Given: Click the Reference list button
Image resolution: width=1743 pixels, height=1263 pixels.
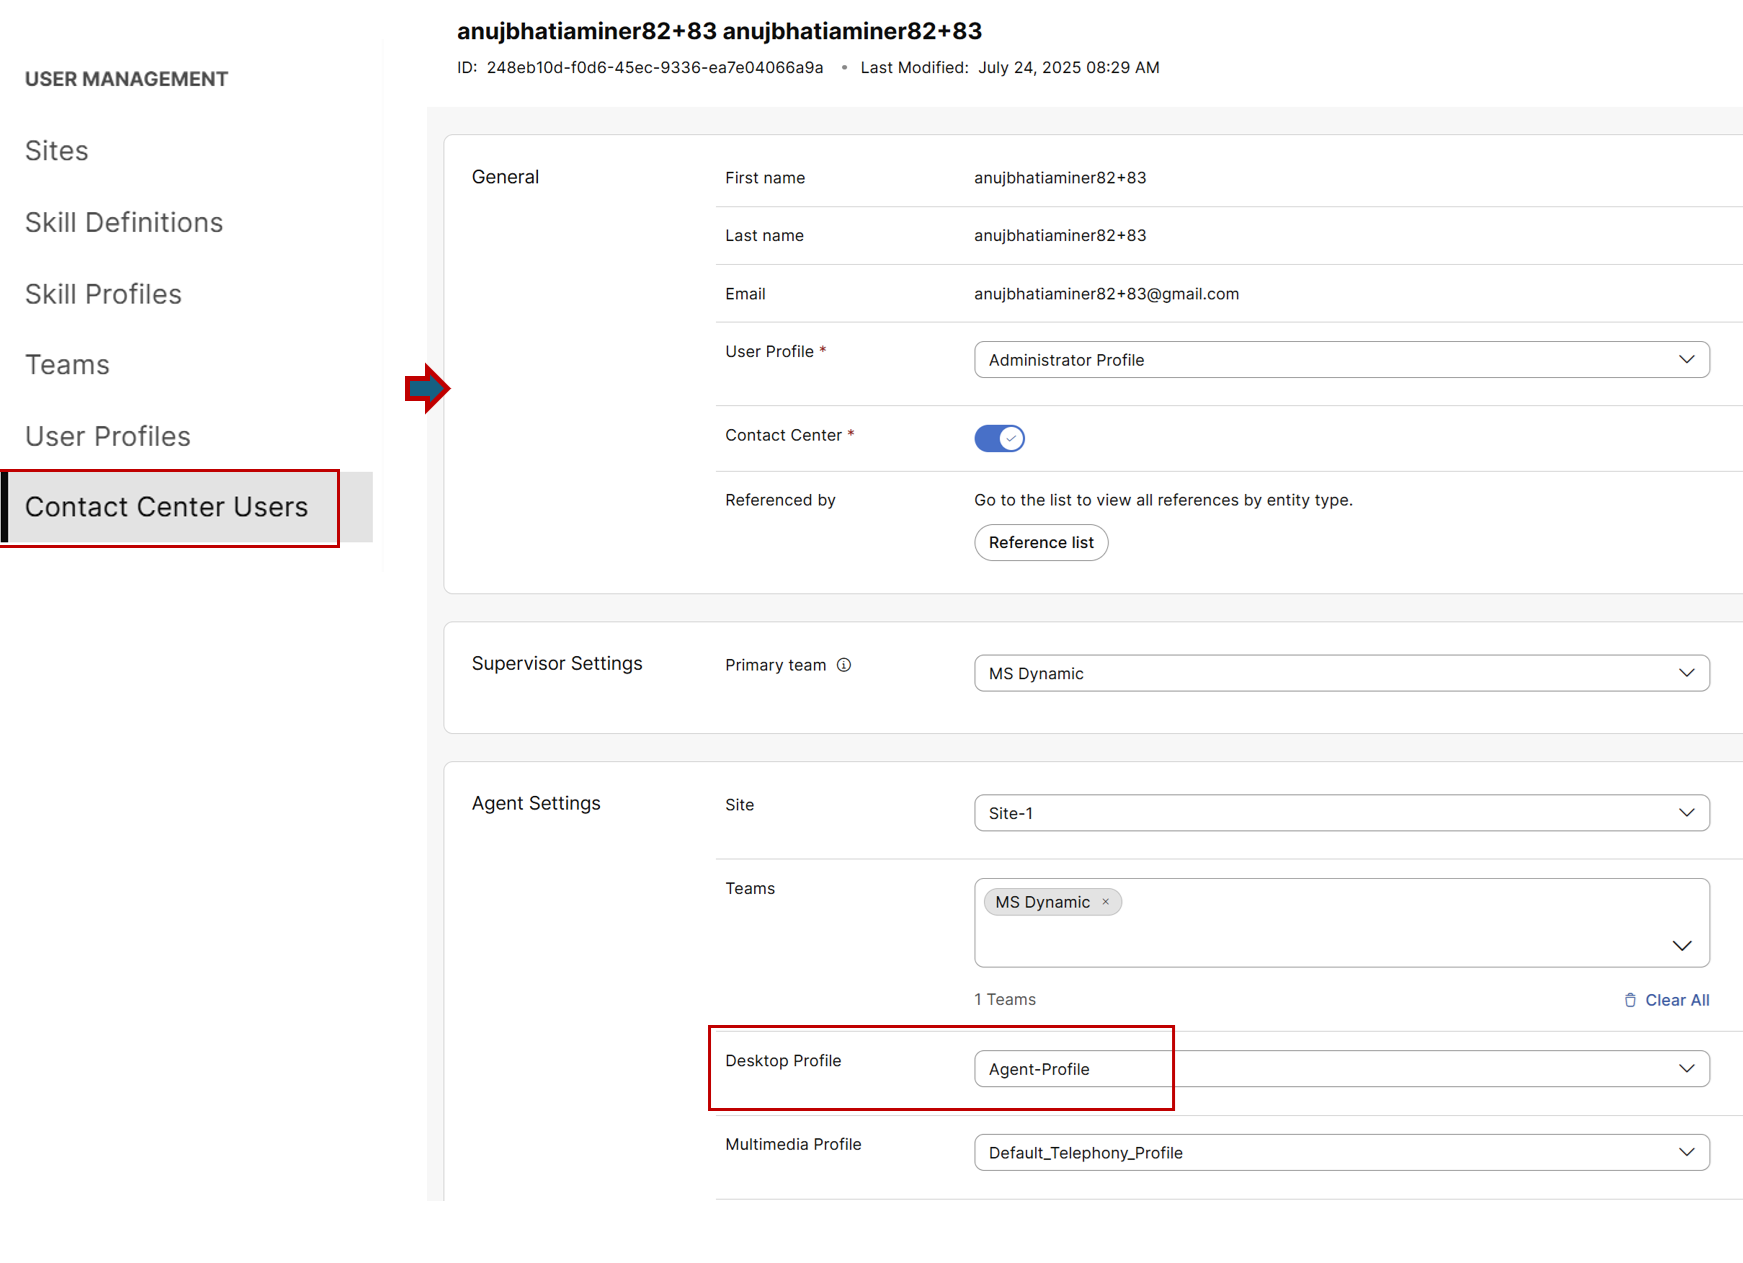Looking at the screenshot, I should (1040, 542).
